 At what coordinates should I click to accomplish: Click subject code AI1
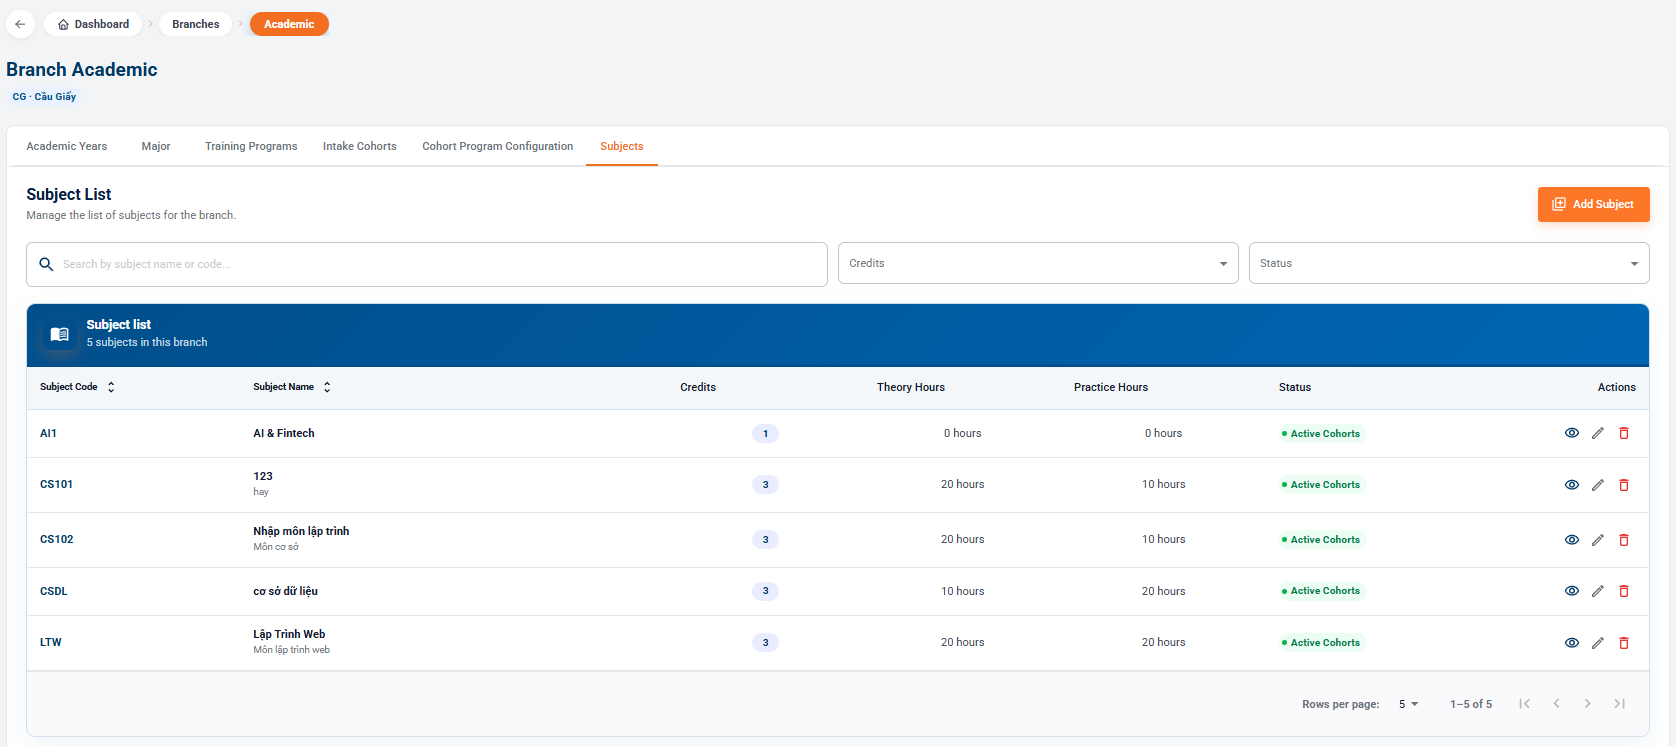[x=48, y=434]
